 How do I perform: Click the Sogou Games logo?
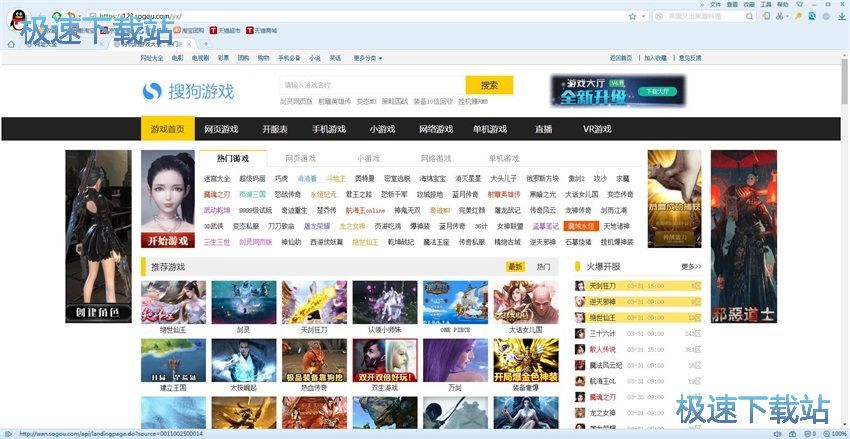coord(189,92)
